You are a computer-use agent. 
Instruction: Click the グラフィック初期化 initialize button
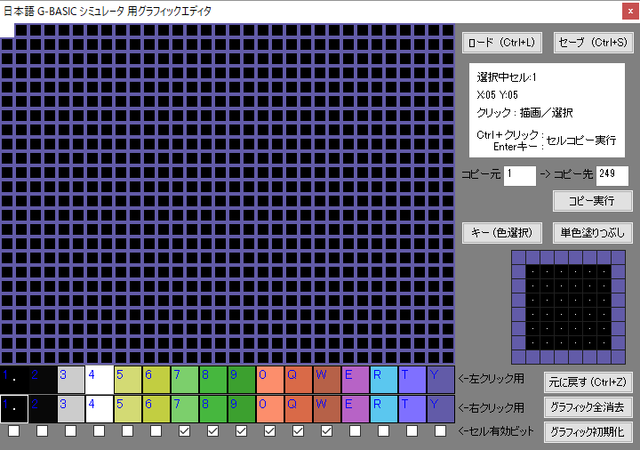point(587,433)
